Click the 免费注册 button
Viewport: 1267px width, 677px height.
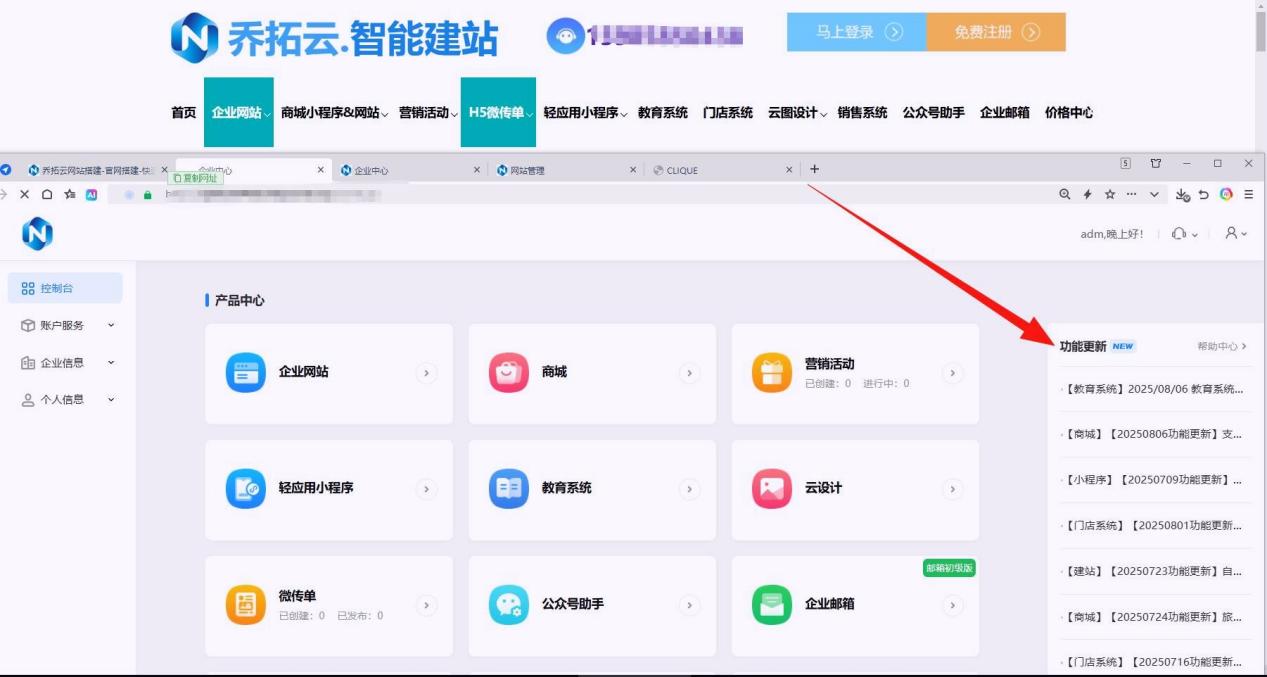[996, 32]
